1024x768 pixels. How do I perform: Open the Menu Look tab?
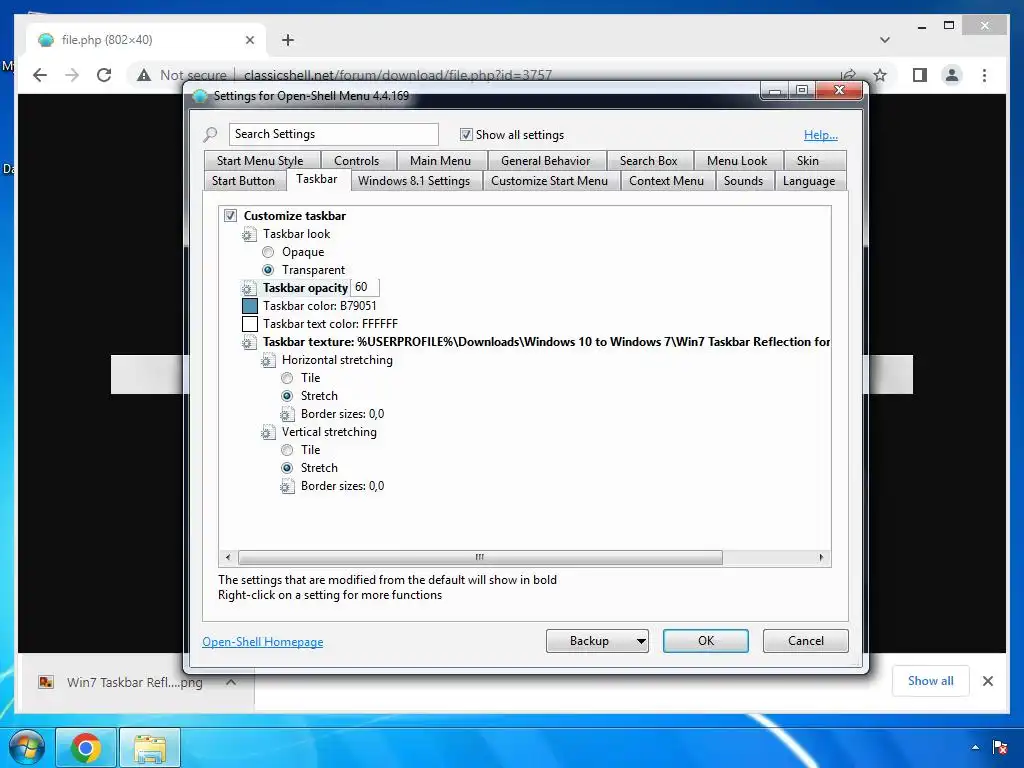[737, 161]
